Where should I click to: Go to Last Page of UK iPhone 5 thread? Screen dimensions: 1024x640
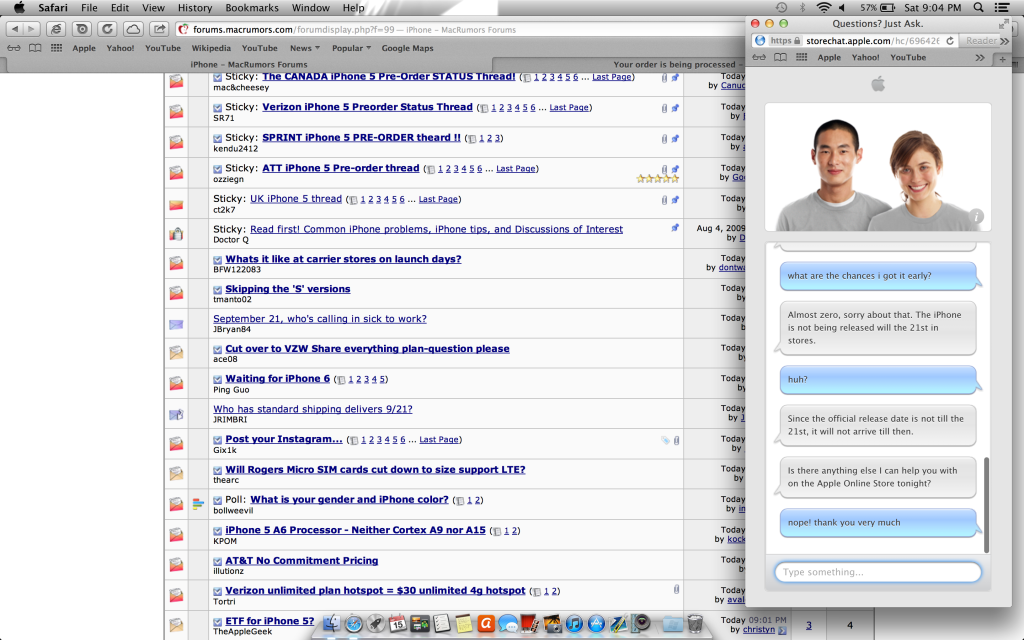[x=438, y=199]
